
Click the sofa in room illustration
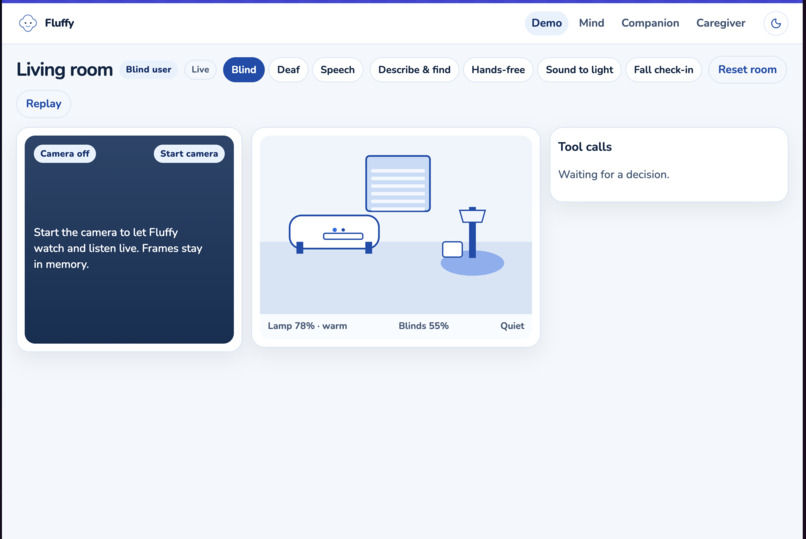tap(334, 234)
